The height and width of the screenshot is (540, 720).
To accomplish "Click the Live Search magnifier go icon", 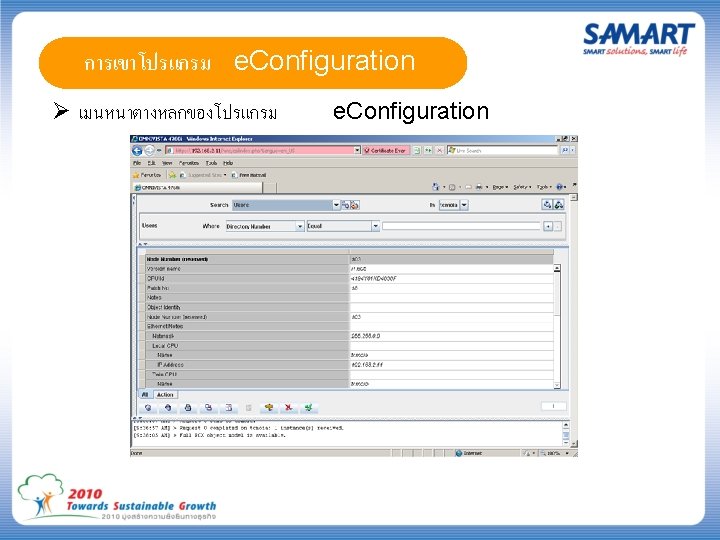I will click(x=565, y=150).
